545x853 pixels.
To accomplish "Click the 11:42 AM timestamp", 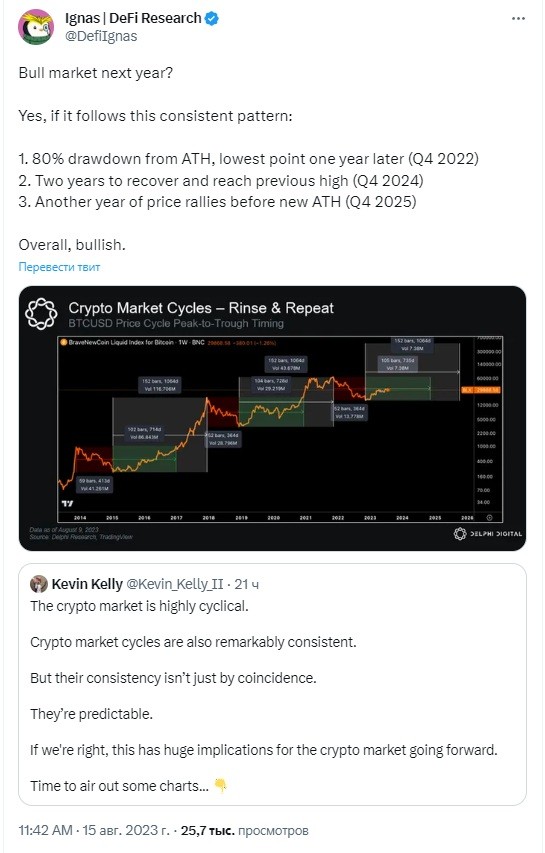I will [45, 830].
